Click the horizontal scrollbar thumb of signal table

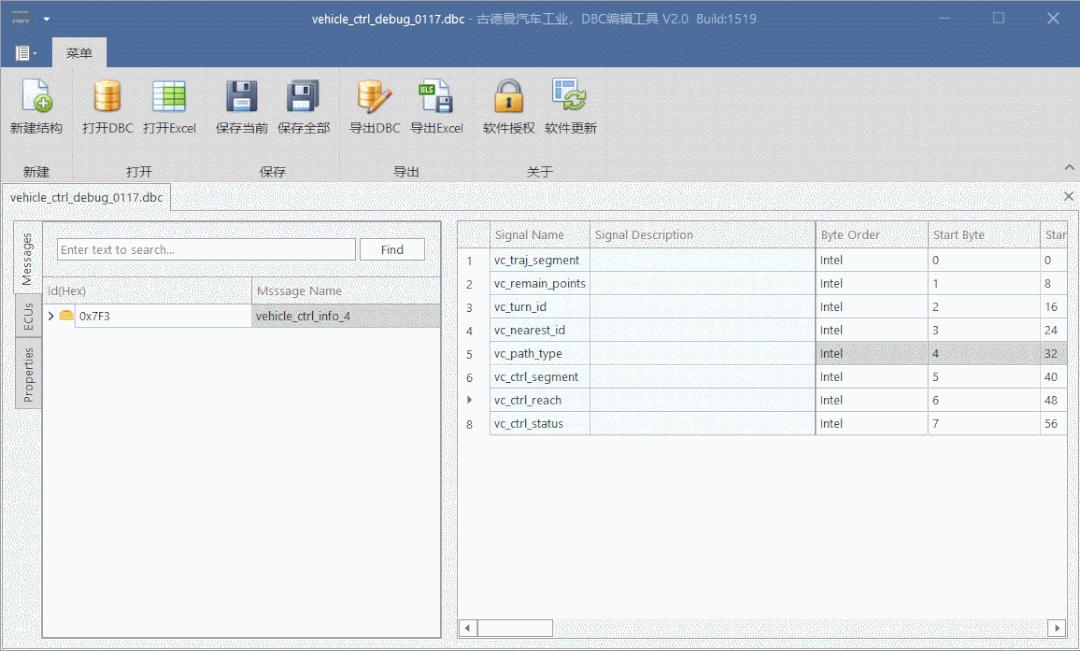coord(515,628)
